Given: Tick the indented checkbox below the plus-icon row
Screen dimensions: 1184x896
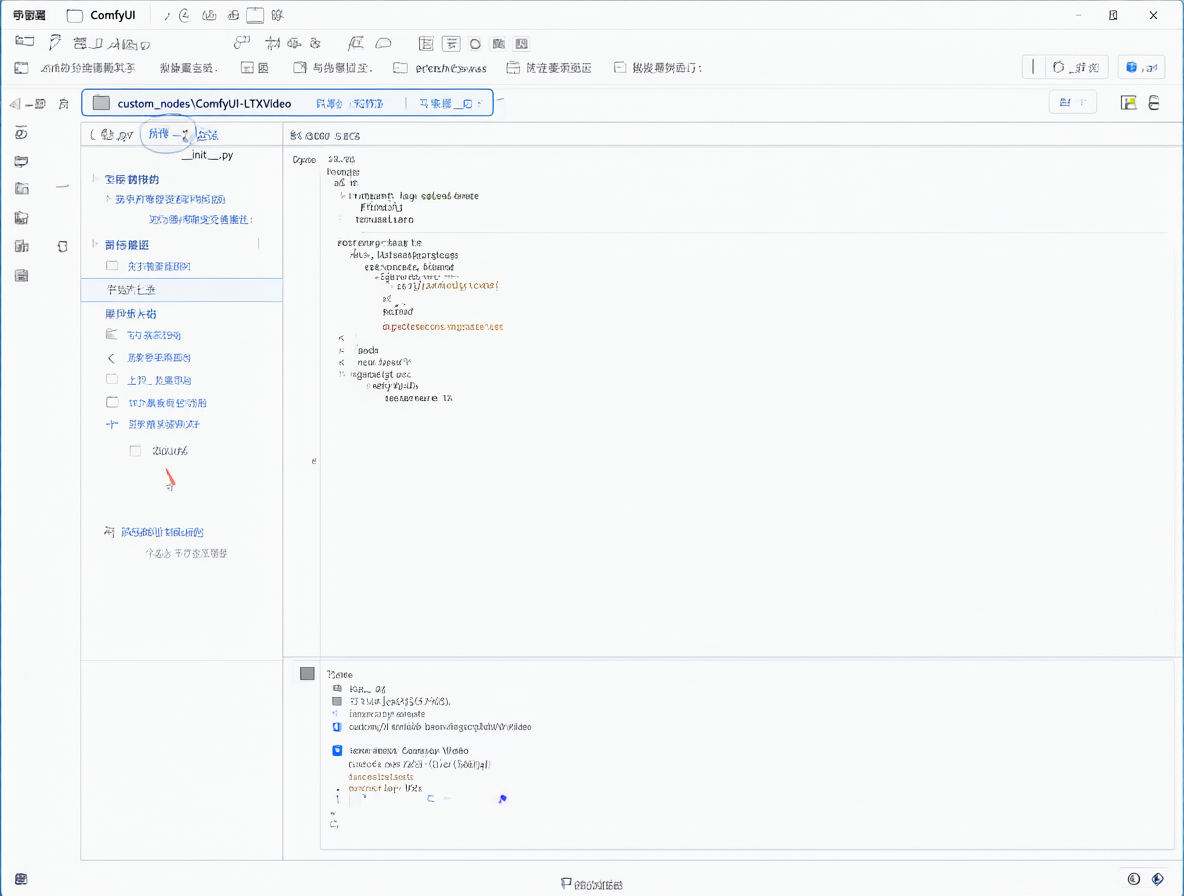Looking at the screenshot, I should pos(135,451).
